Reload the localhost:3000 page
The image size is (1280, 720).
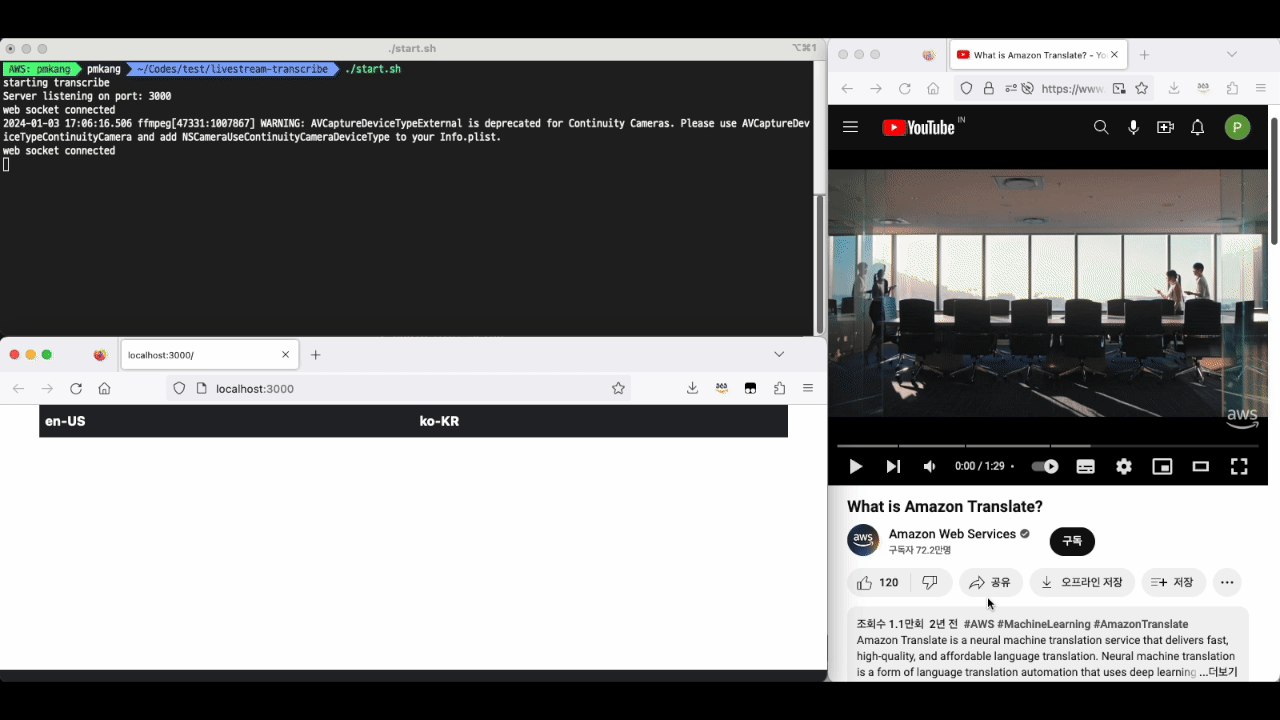point(76,389)
